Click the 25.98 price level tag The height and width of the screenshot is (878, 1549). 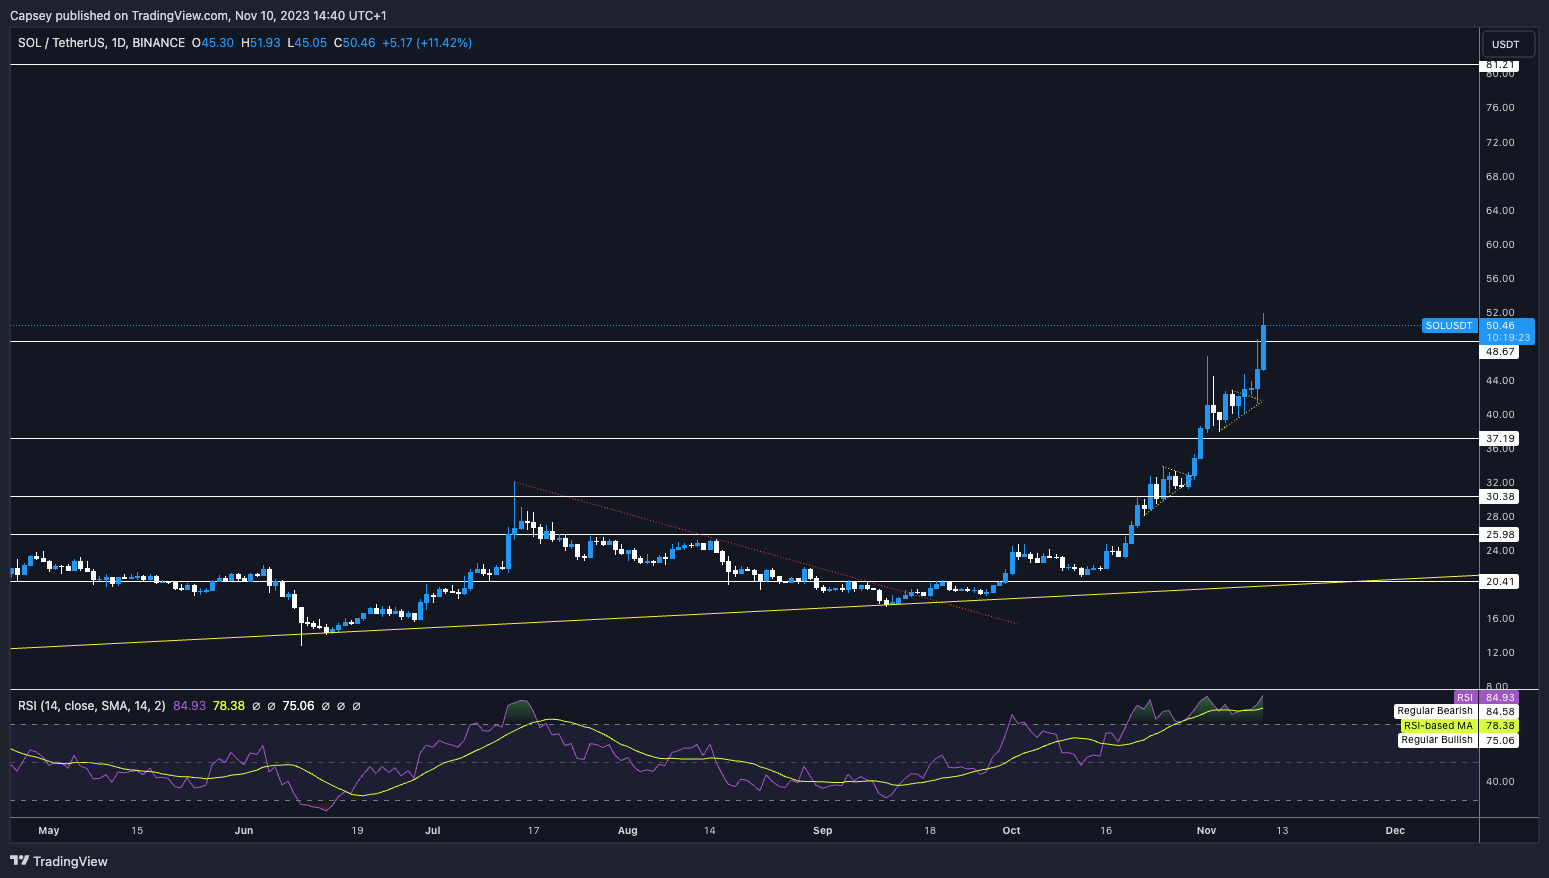[1500, 535]
